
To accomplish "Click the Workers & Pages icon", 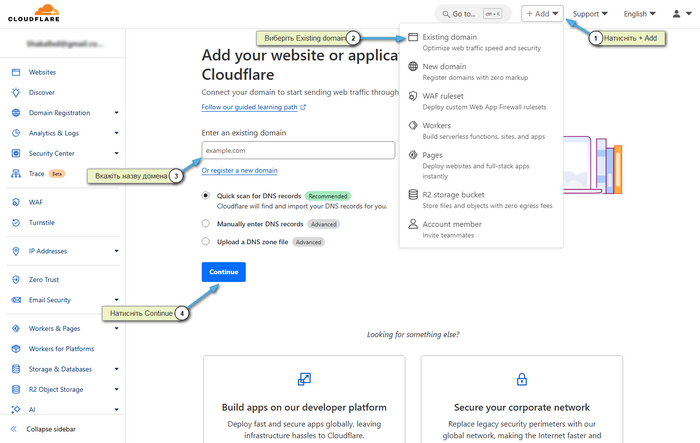I will 16,329.
